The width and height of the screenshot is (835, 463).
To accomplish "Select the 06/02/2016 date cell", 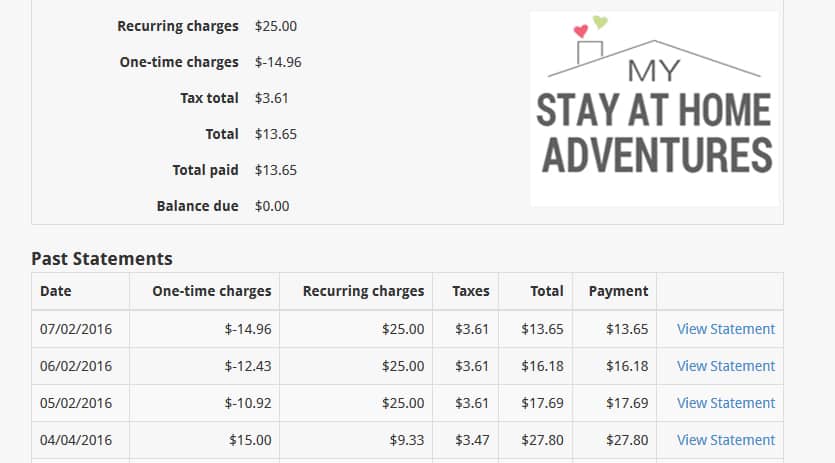I will (x=76, y=366).
